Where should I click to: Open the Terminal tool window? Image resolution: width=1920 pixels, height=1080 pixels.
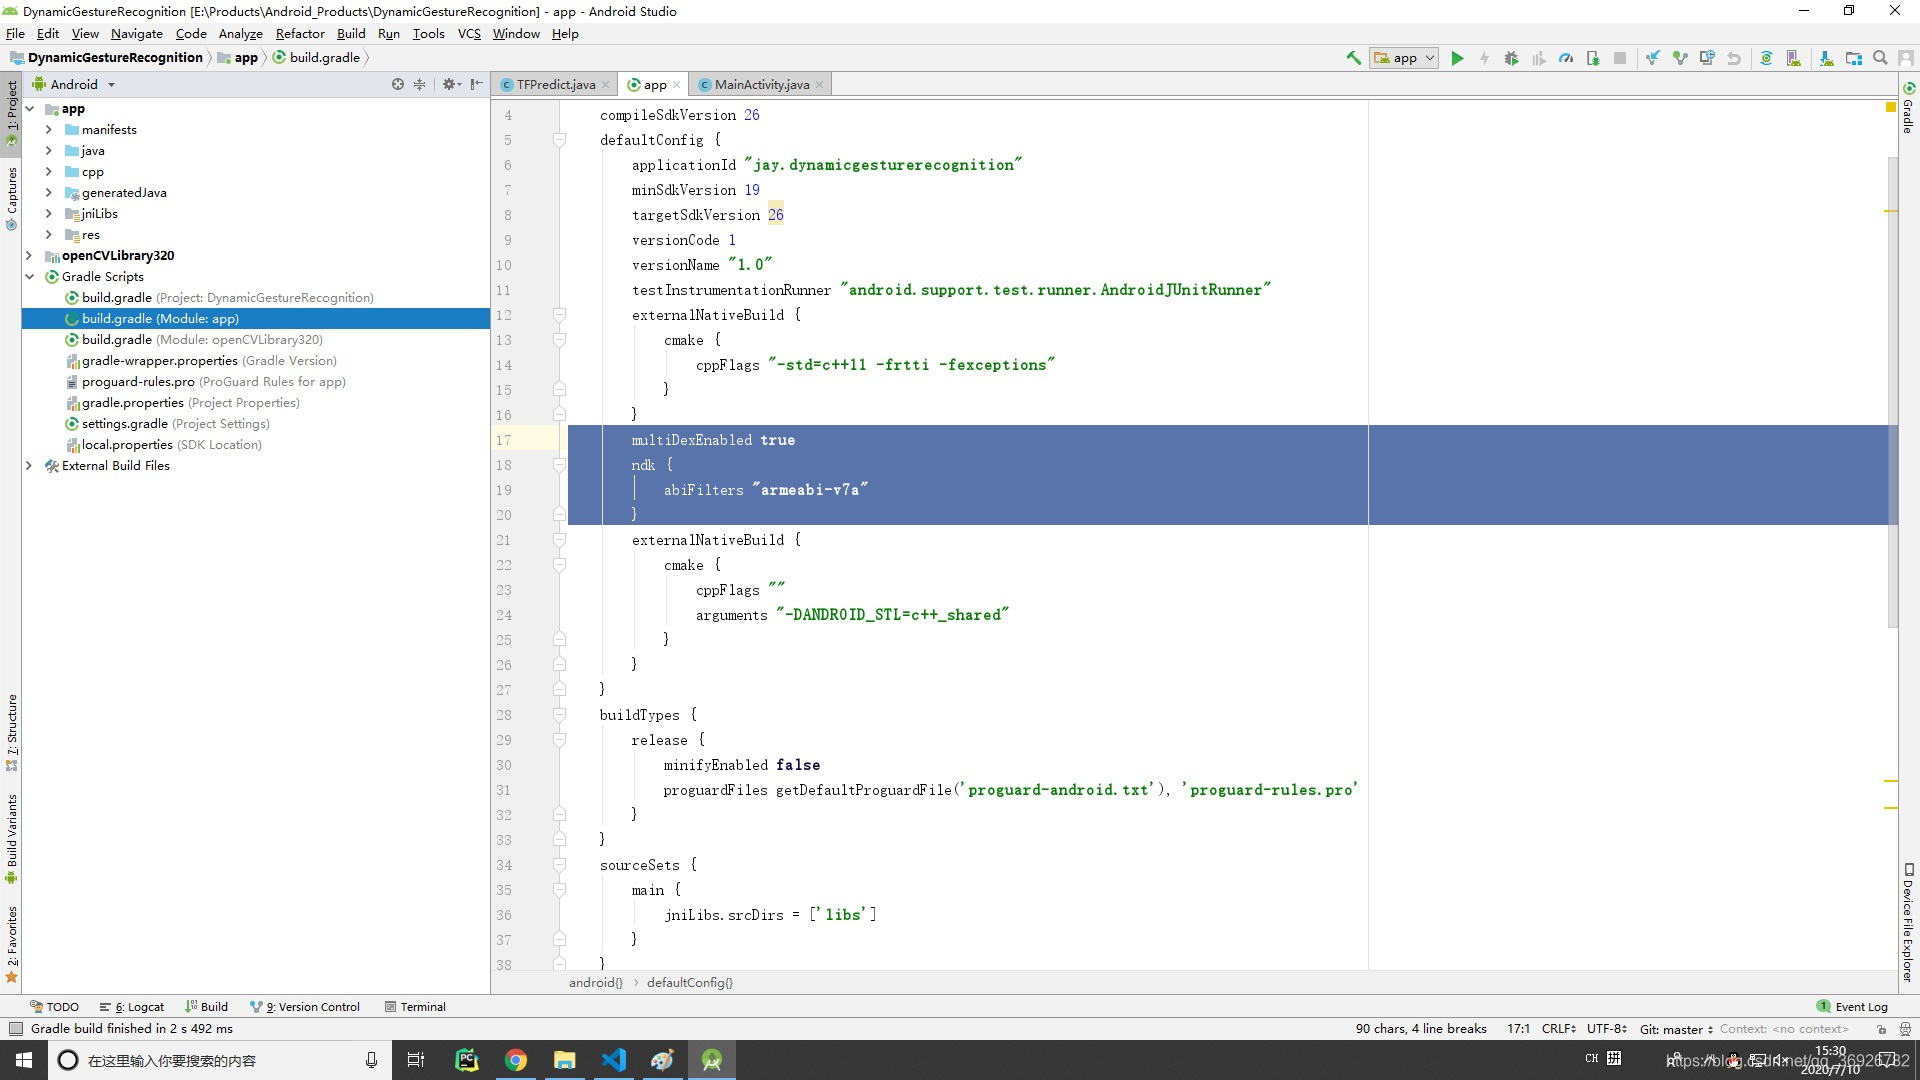click(415, 1007)
